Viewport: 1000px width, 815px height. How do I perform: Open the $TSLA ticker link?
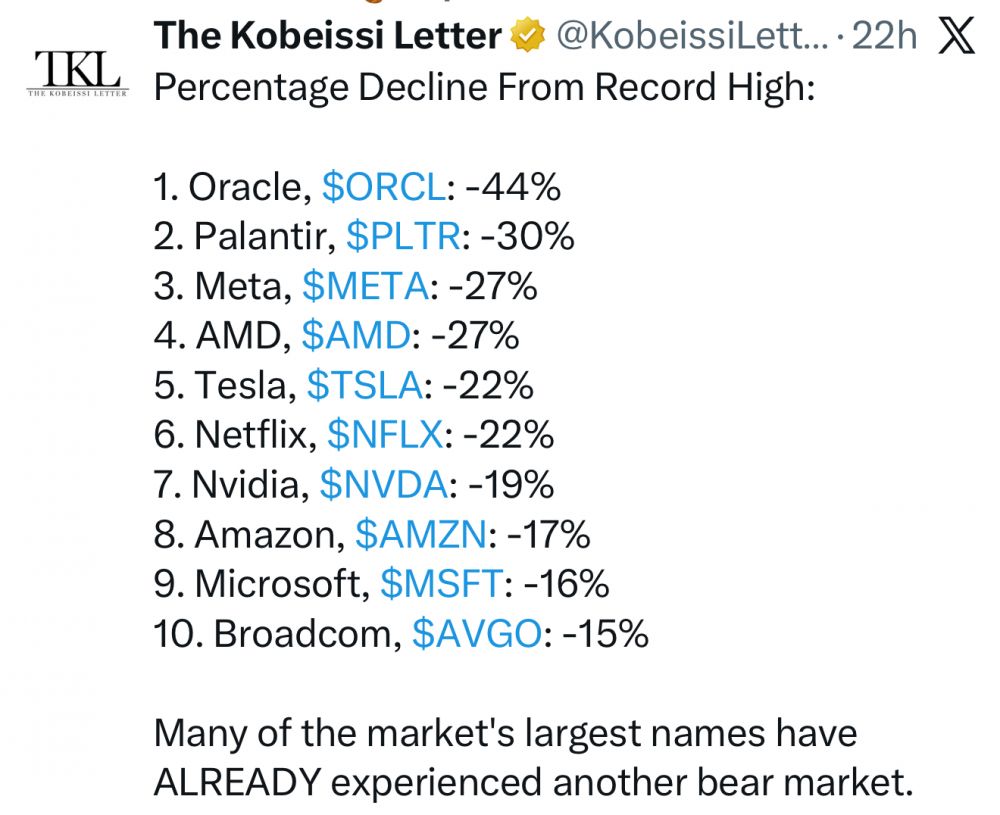[x=366, y=386]
